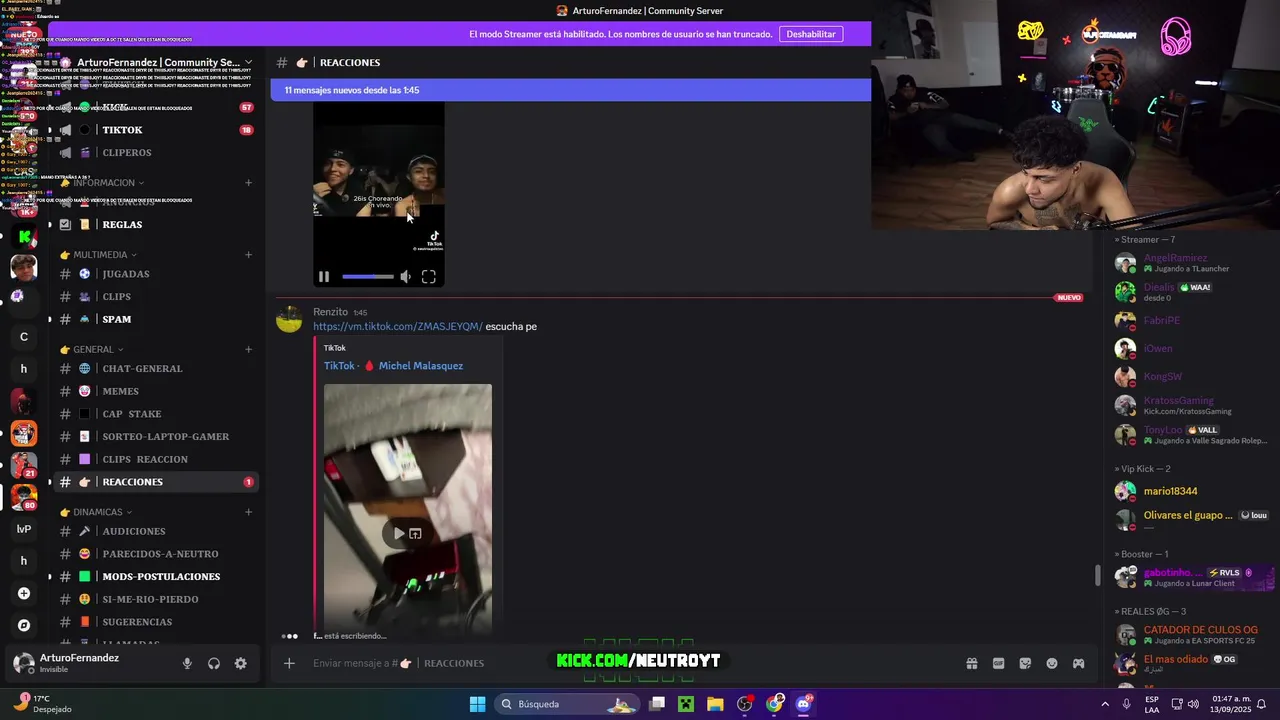Image resolution: width=1280 pixels, height=720 pixels.
Task: Focus the Enviar mensaje input field
Action: [630, 663]
